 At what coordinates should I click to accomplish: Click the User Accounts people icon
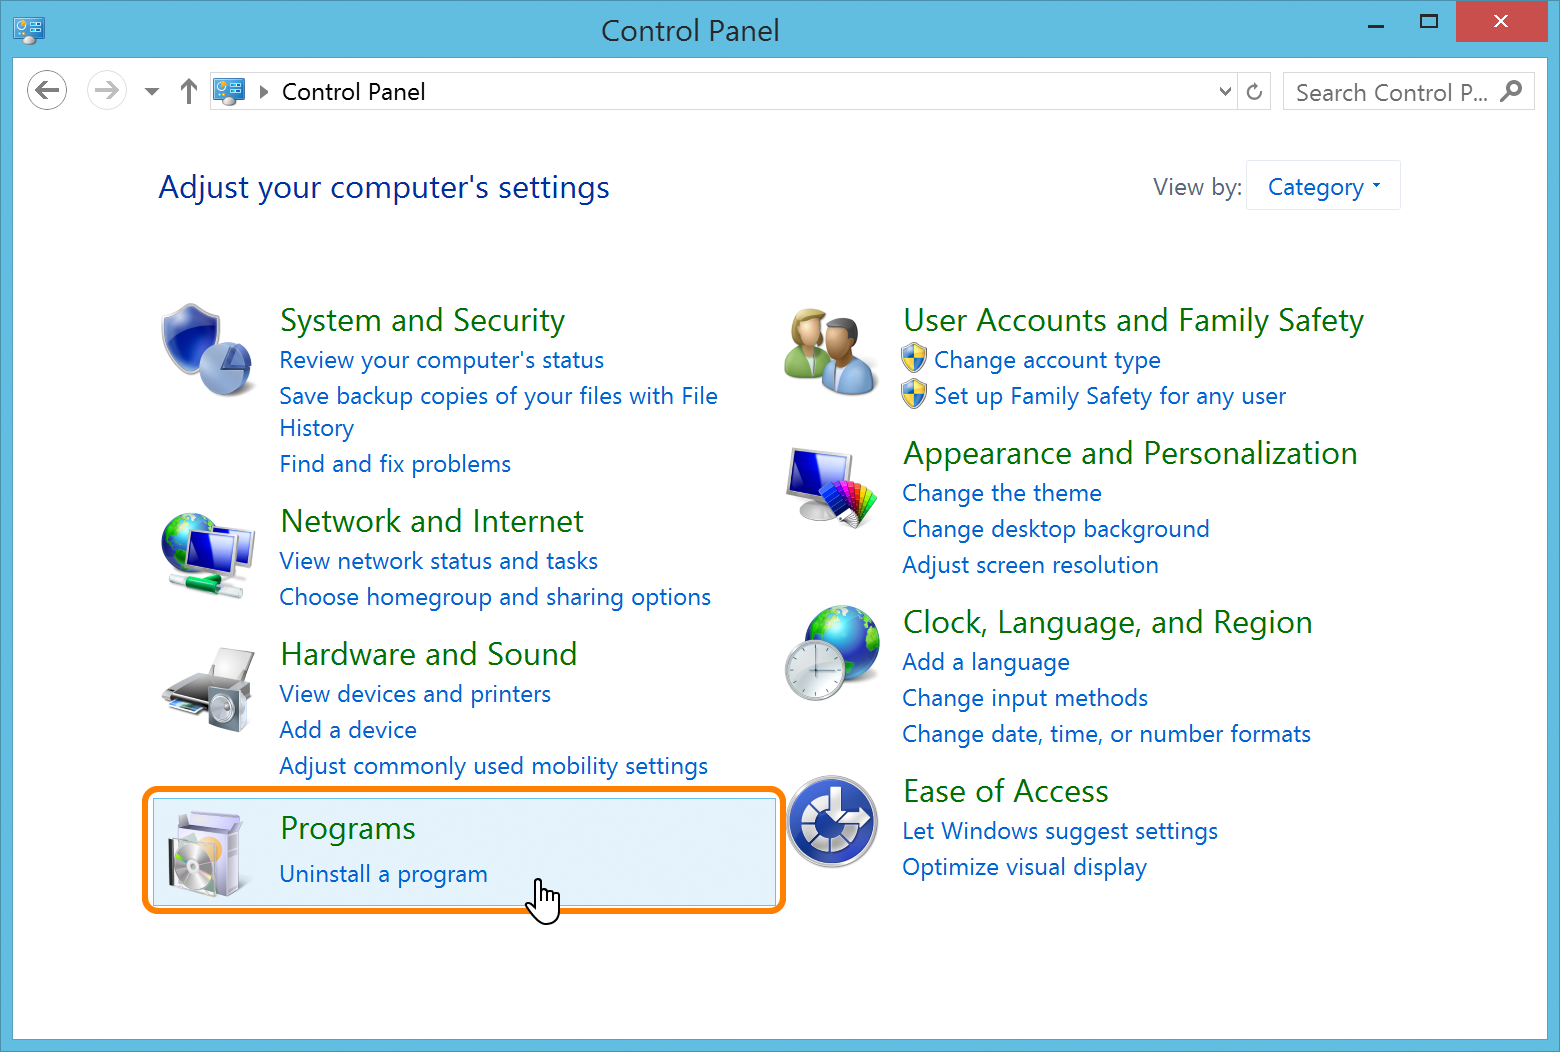[x=831, y=351]
